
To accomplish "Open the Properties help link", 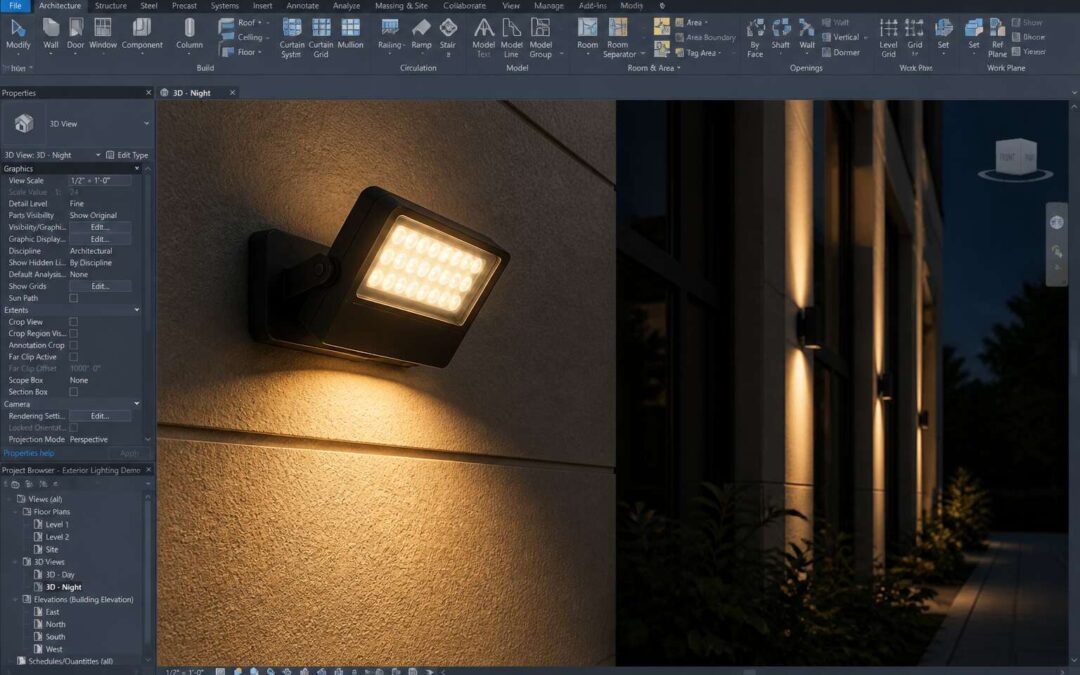I will [28, 453].
